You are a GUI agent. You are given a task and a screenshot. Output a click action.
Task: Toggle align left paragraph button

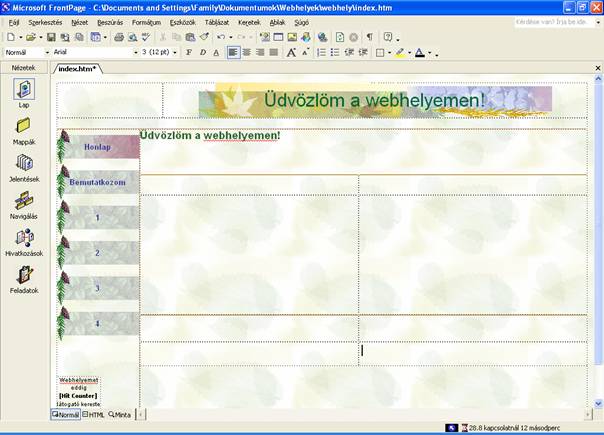point(233,52)
